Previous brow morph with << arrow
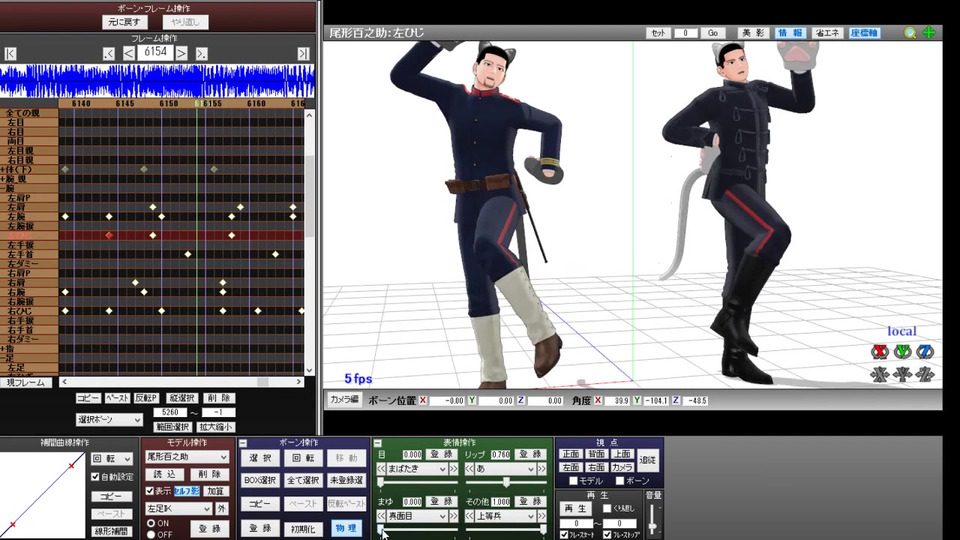Image resolution: width=960 pixels, height=540 pixels. click(x=381, y=516)
